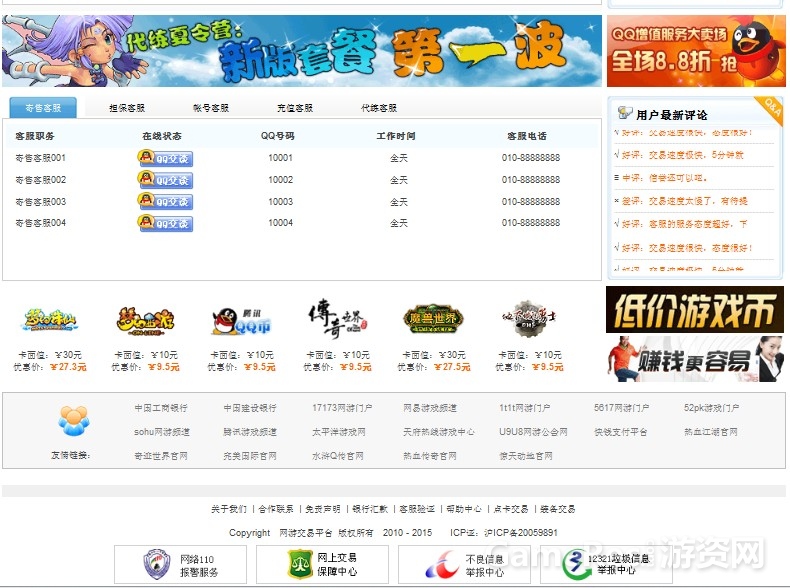Open the 1t1t网游门户 link
This screenshot has width=790, height=588.
pos(524,408)
